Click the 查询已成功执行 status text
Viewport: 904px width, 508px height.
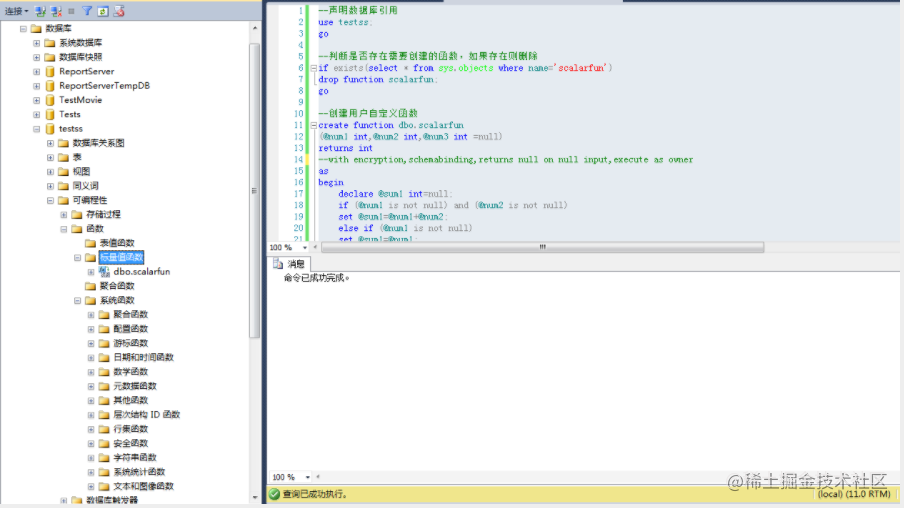[x=315, y=494]
